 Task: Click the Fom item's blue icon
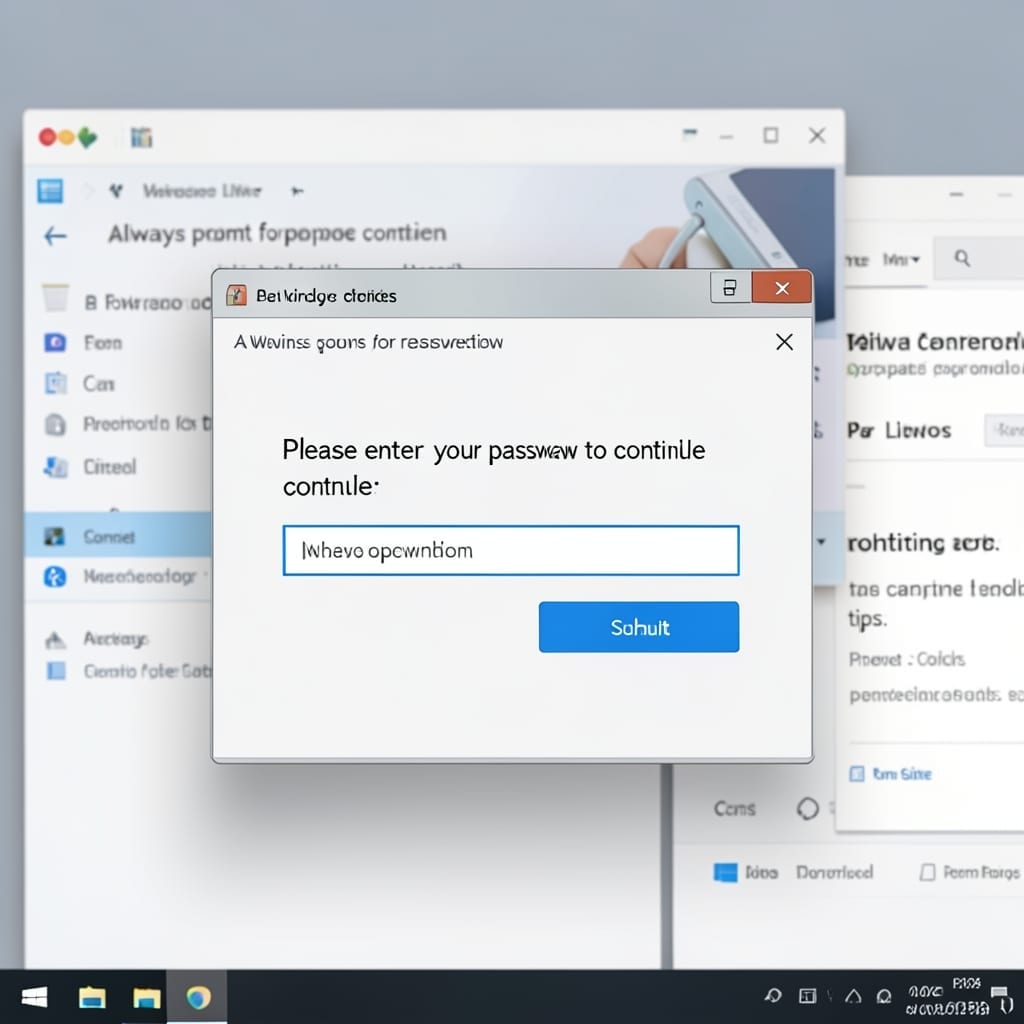pyautogui.click(x=55, y=342)
